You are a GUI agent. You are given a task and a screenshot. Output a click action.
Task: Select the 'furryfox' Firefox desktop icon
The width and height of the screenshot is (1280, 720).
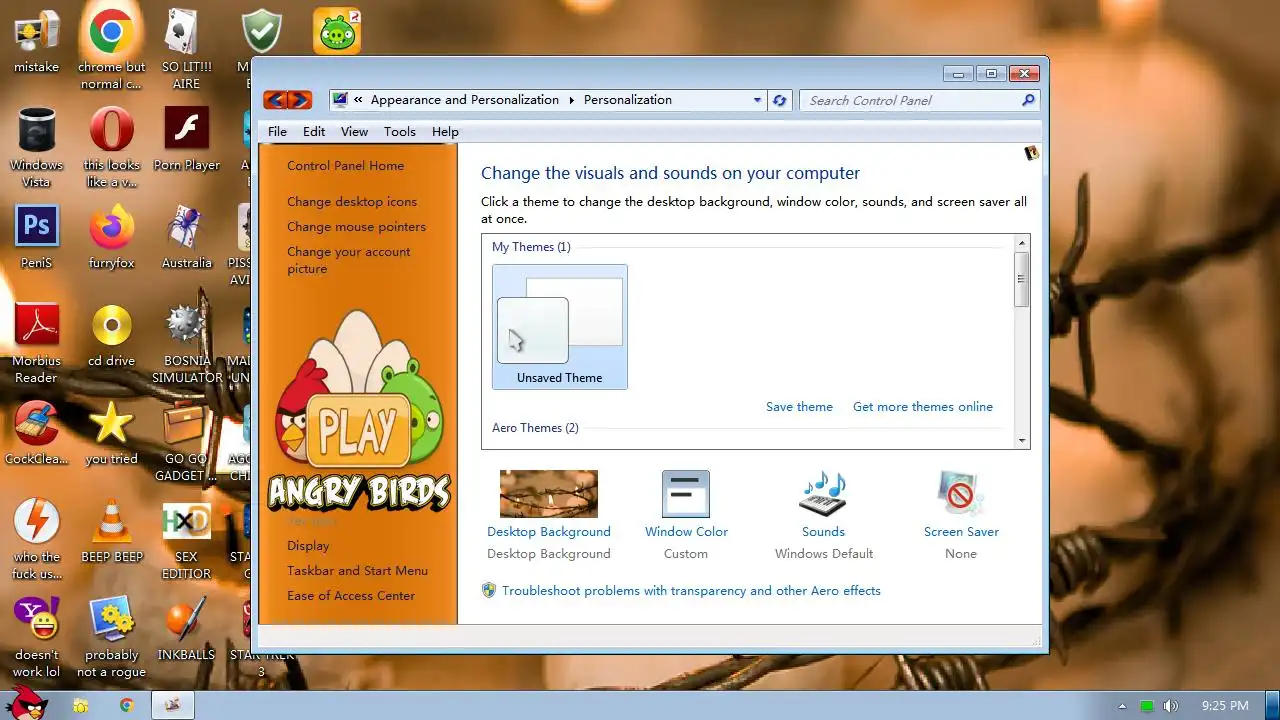point(111,238)
